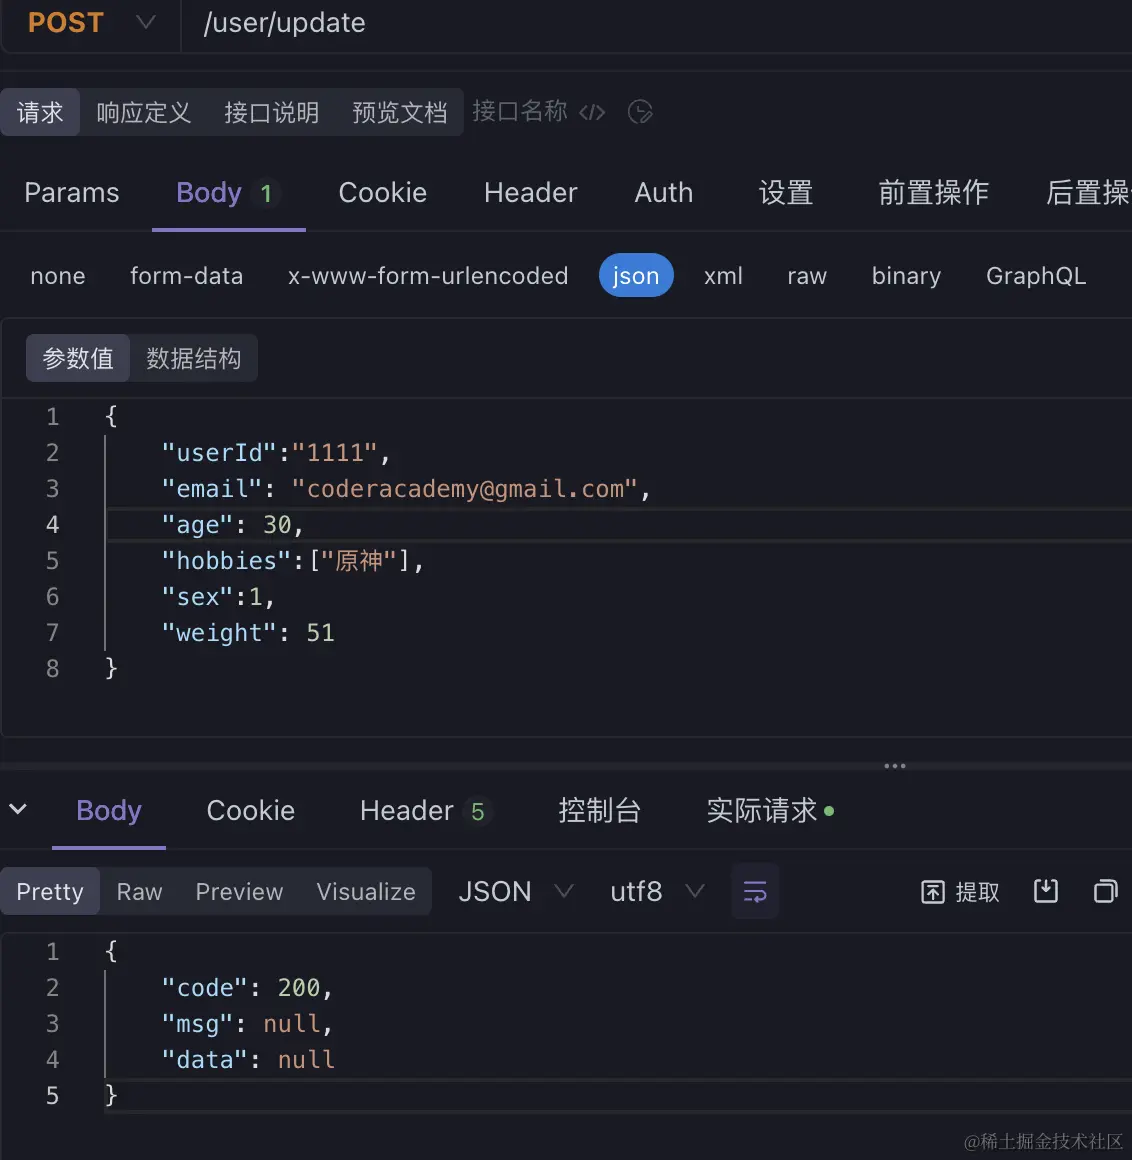The image size is (1132, 1160).
Task: Choose the xml body type
Action: pos(723,276)
